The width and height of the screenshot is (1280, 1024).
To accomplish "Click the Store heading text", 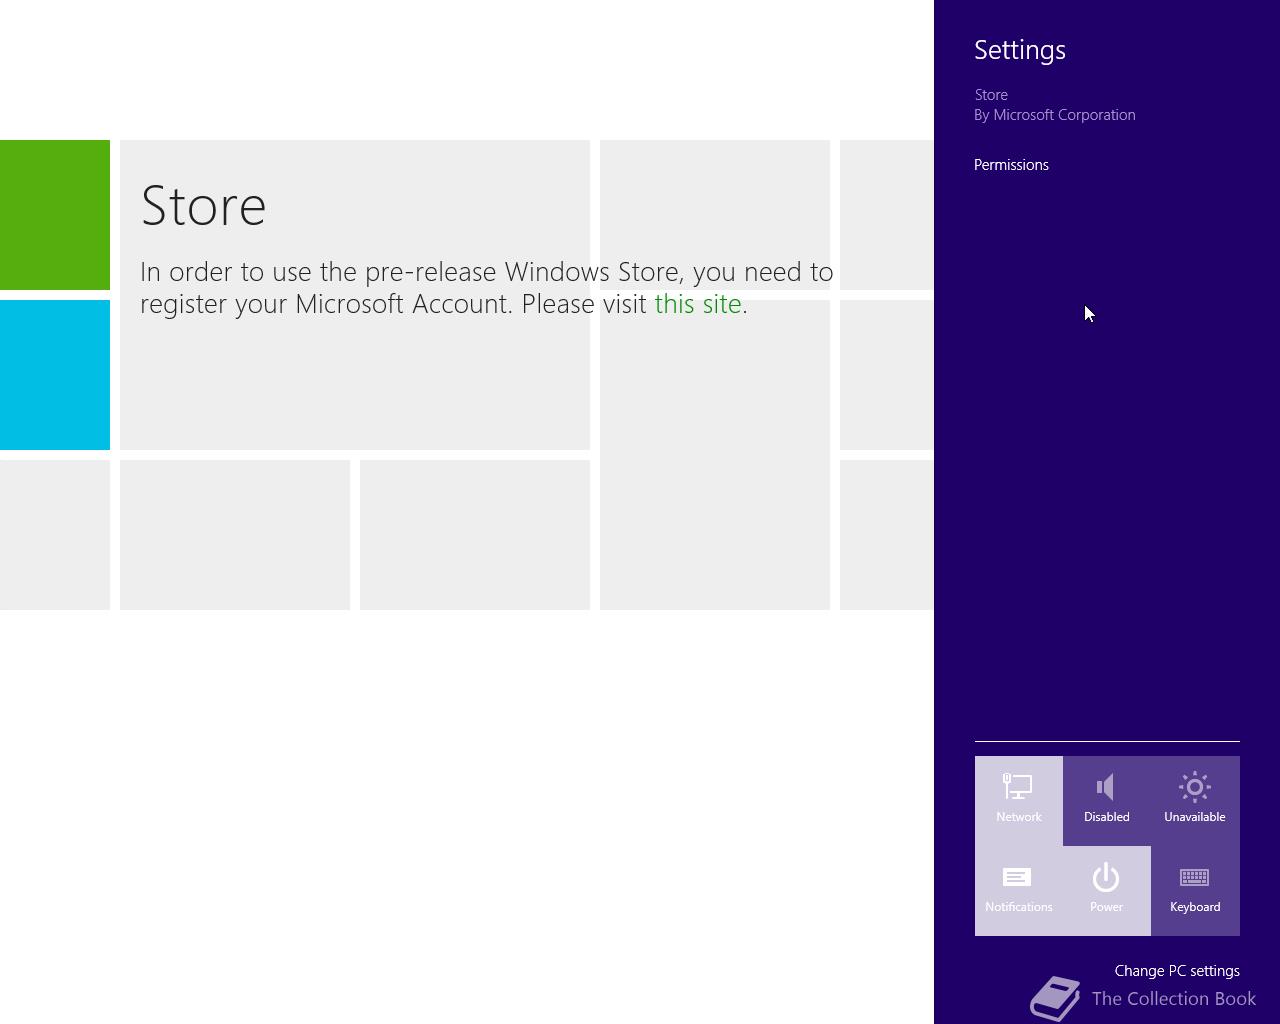I will click(x=203, y=205).
